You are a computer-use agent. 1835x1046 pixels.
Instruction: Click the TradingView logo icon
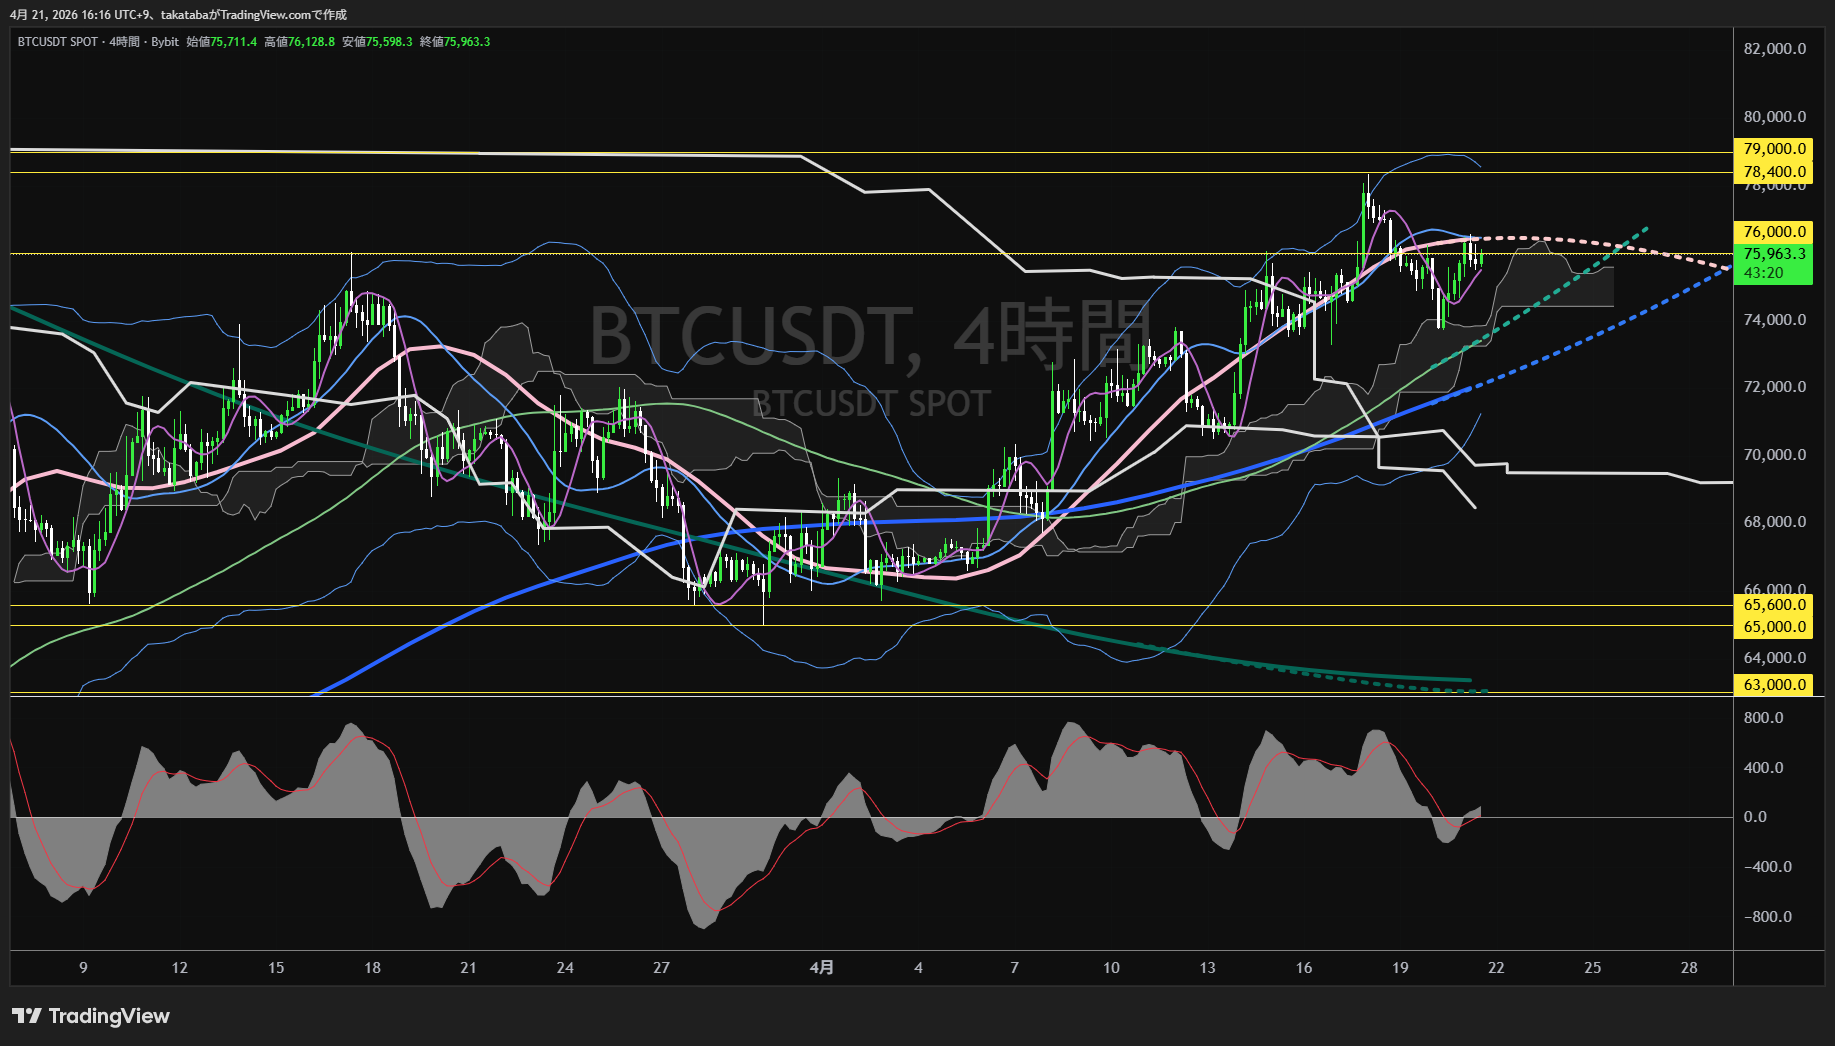point(27,1016)
